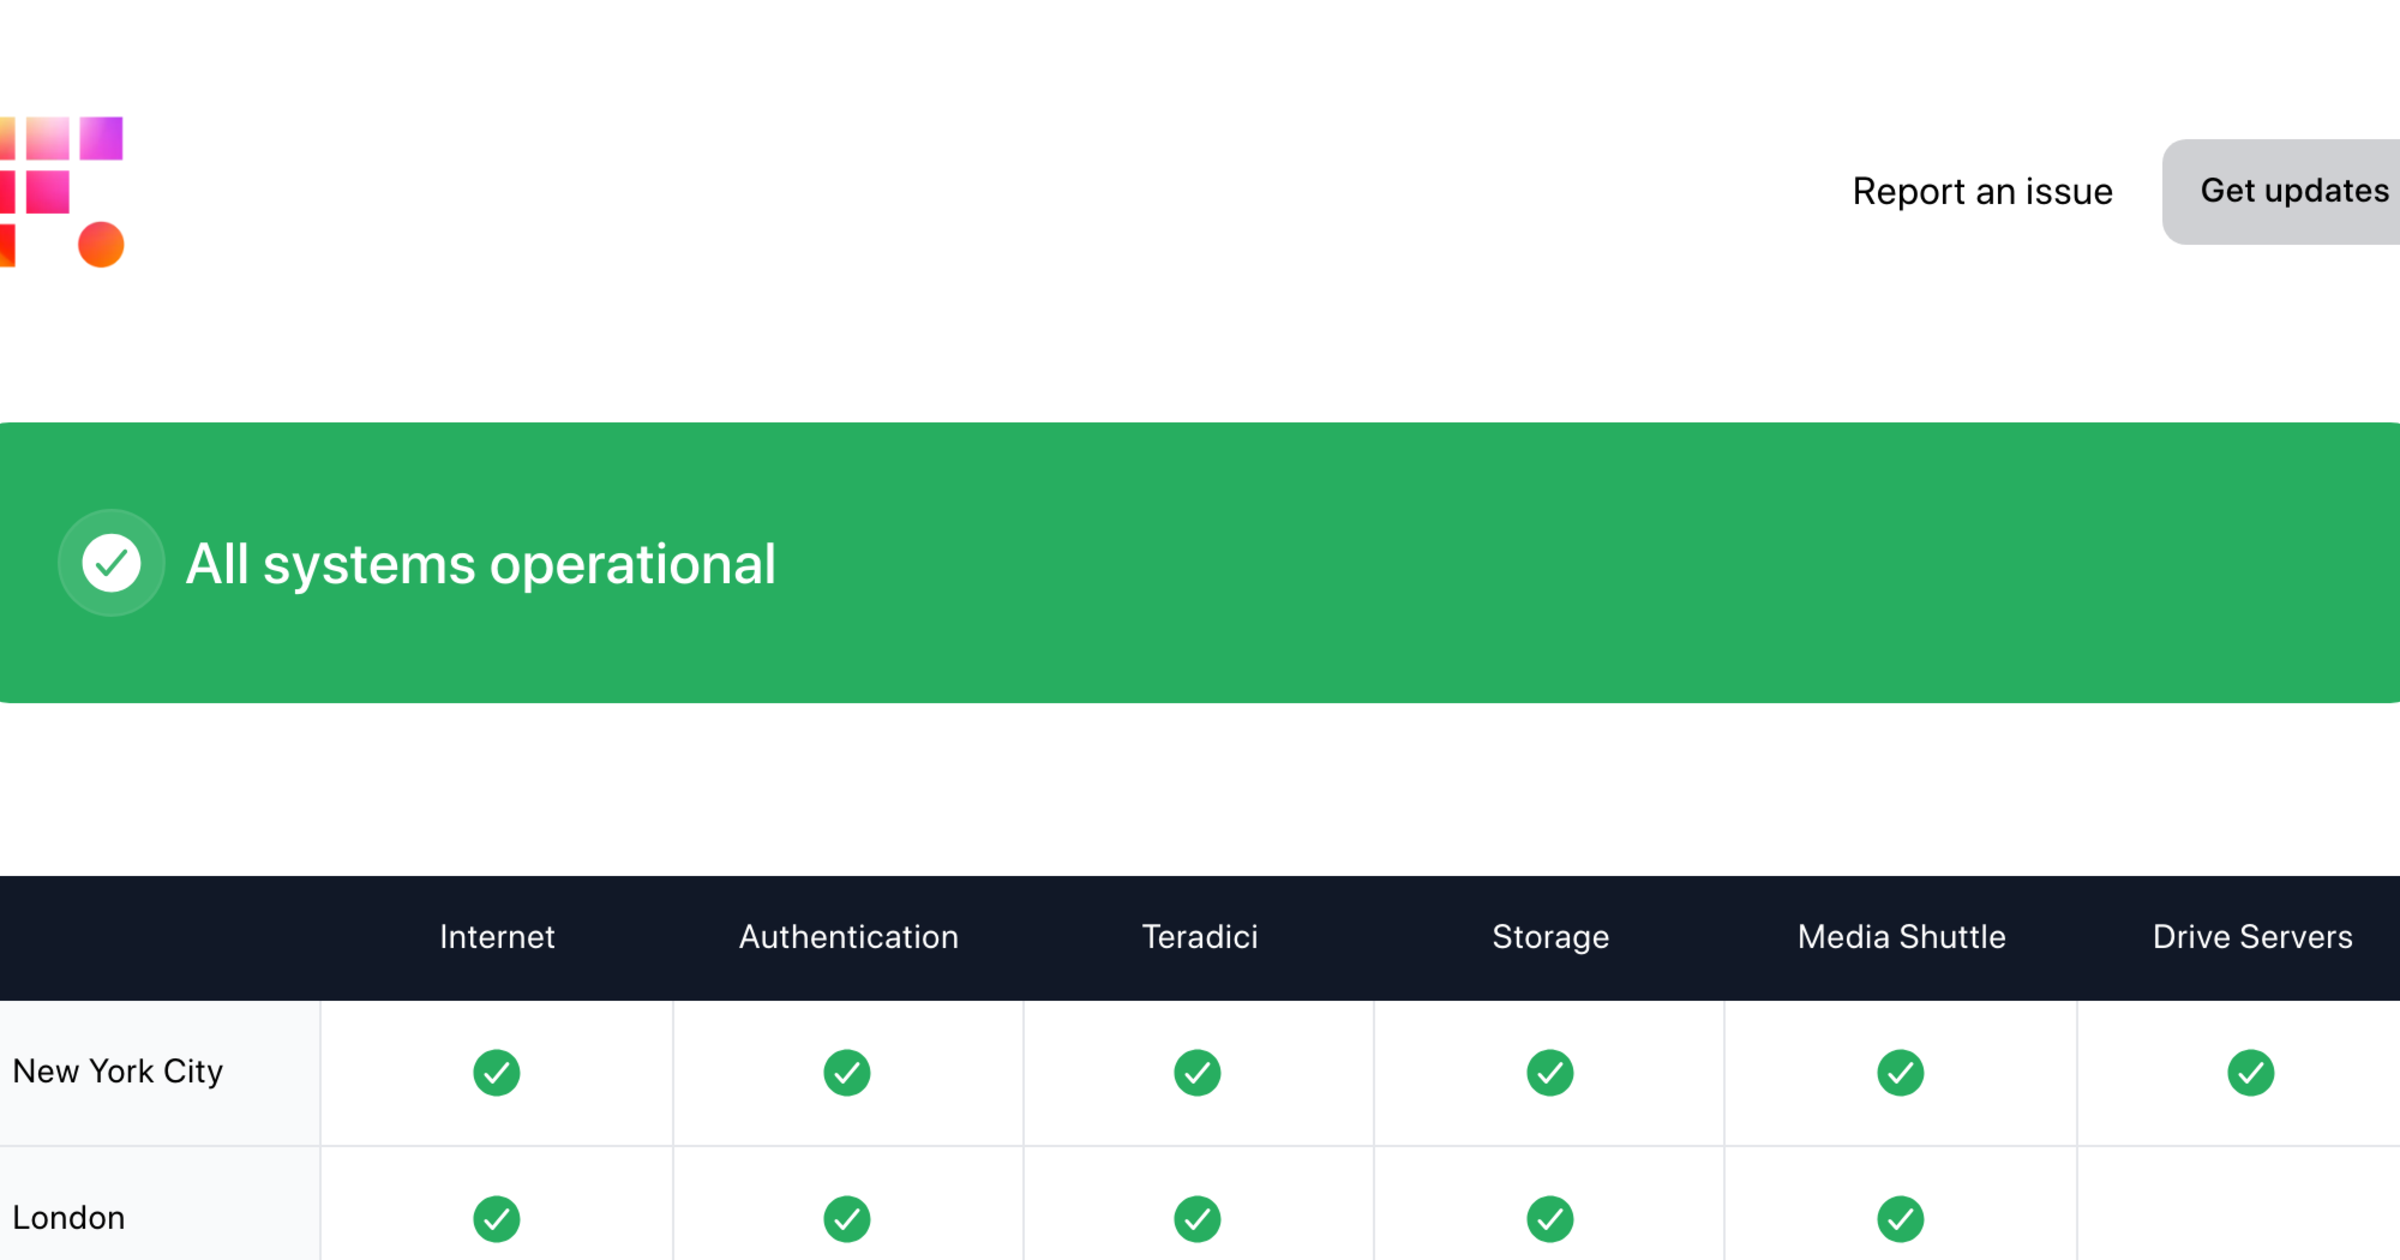This screenshot has width=2400, height=1260.
Task: Click the colorful pixel logo
Action: point(62,192)
